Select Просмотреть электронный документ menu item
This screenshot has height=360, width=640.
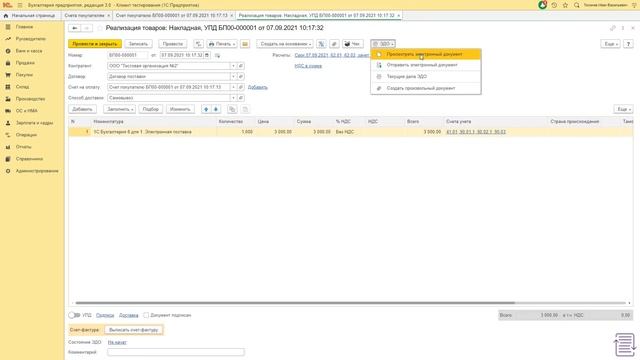[426, 54]
